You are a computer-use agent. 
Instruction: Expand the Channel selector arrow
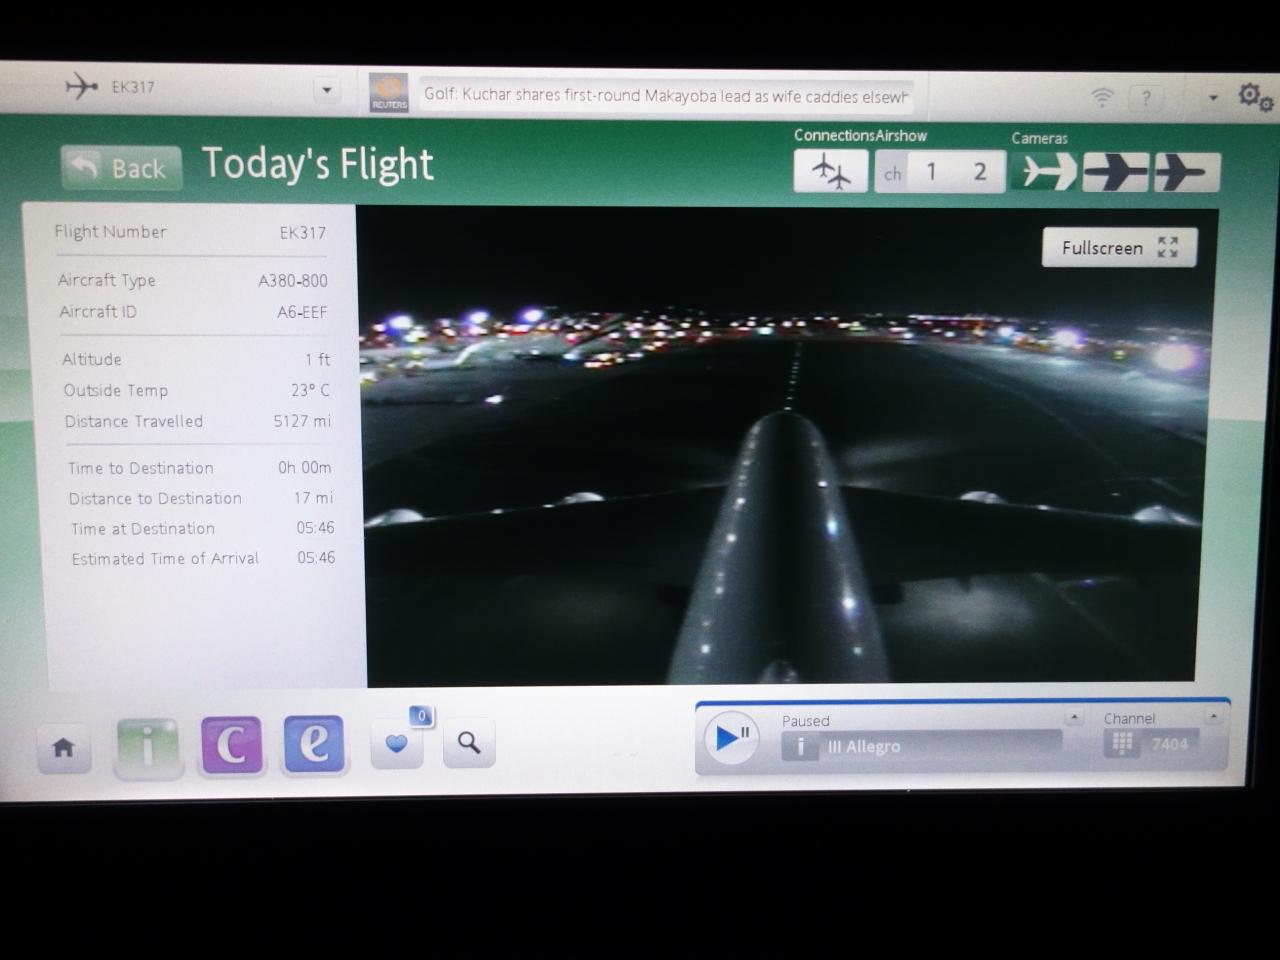1213,716
